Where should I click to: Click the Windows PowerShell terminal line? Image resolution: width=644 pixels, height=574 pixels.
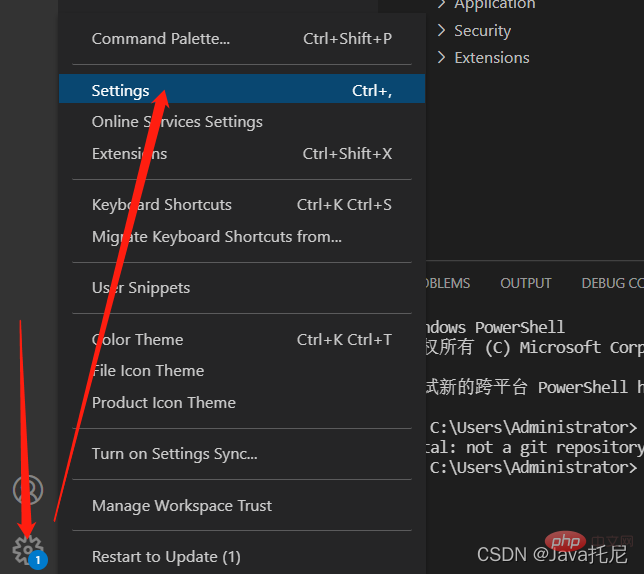pyautogui.click(x=495, y=328)
